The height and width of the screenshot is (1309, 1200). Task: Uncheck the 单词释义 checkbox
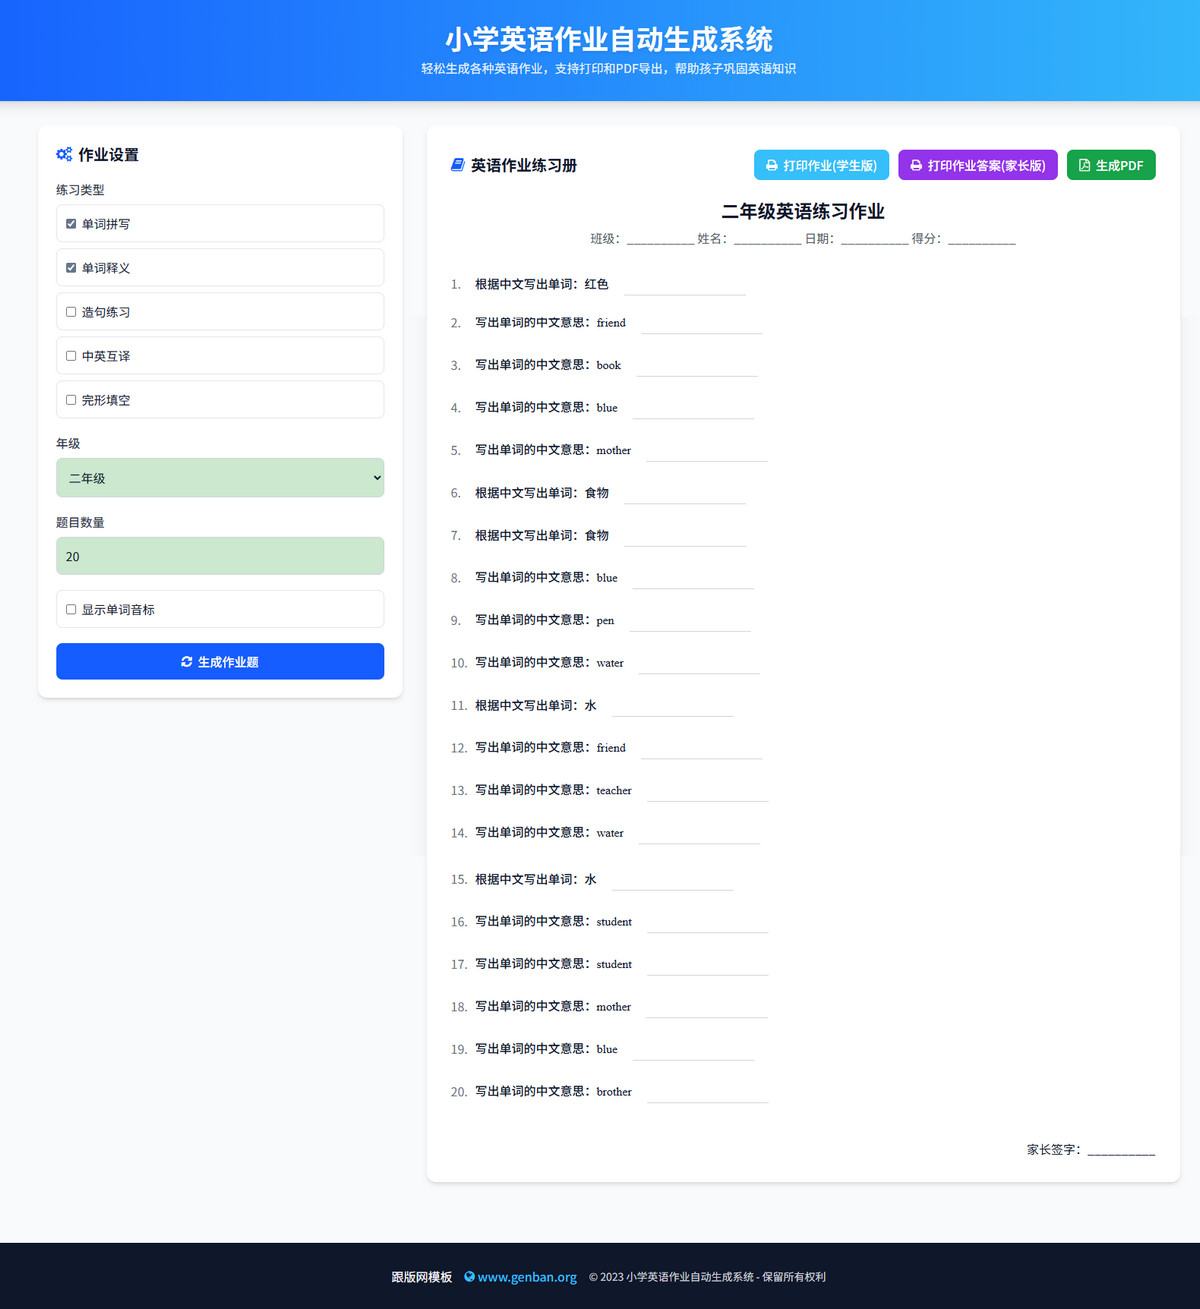pos(71,268)
